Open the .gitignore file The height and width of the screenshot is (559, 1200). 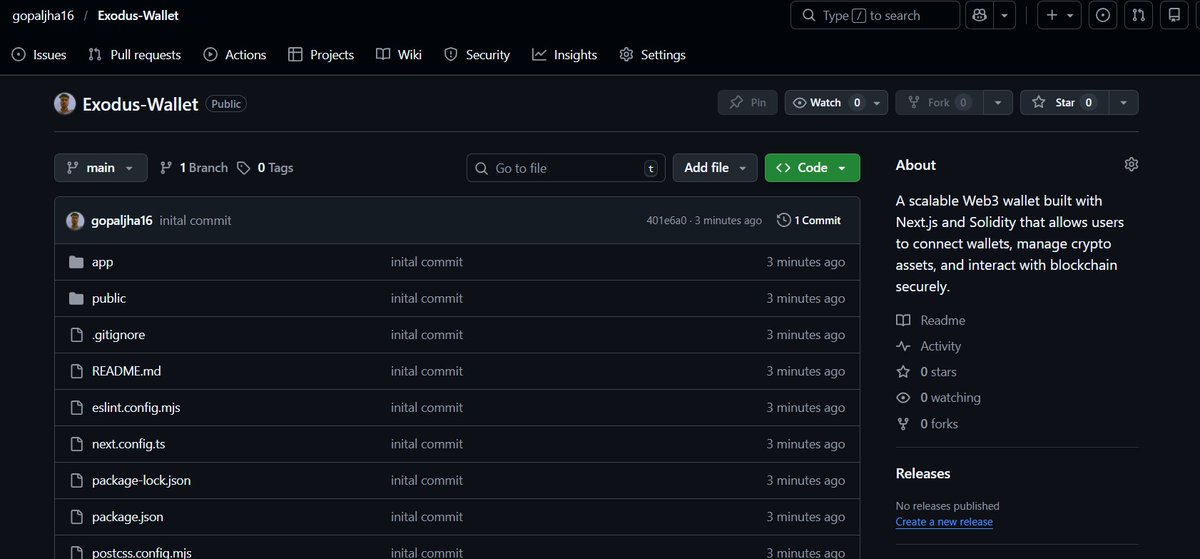tap(118, 335)
